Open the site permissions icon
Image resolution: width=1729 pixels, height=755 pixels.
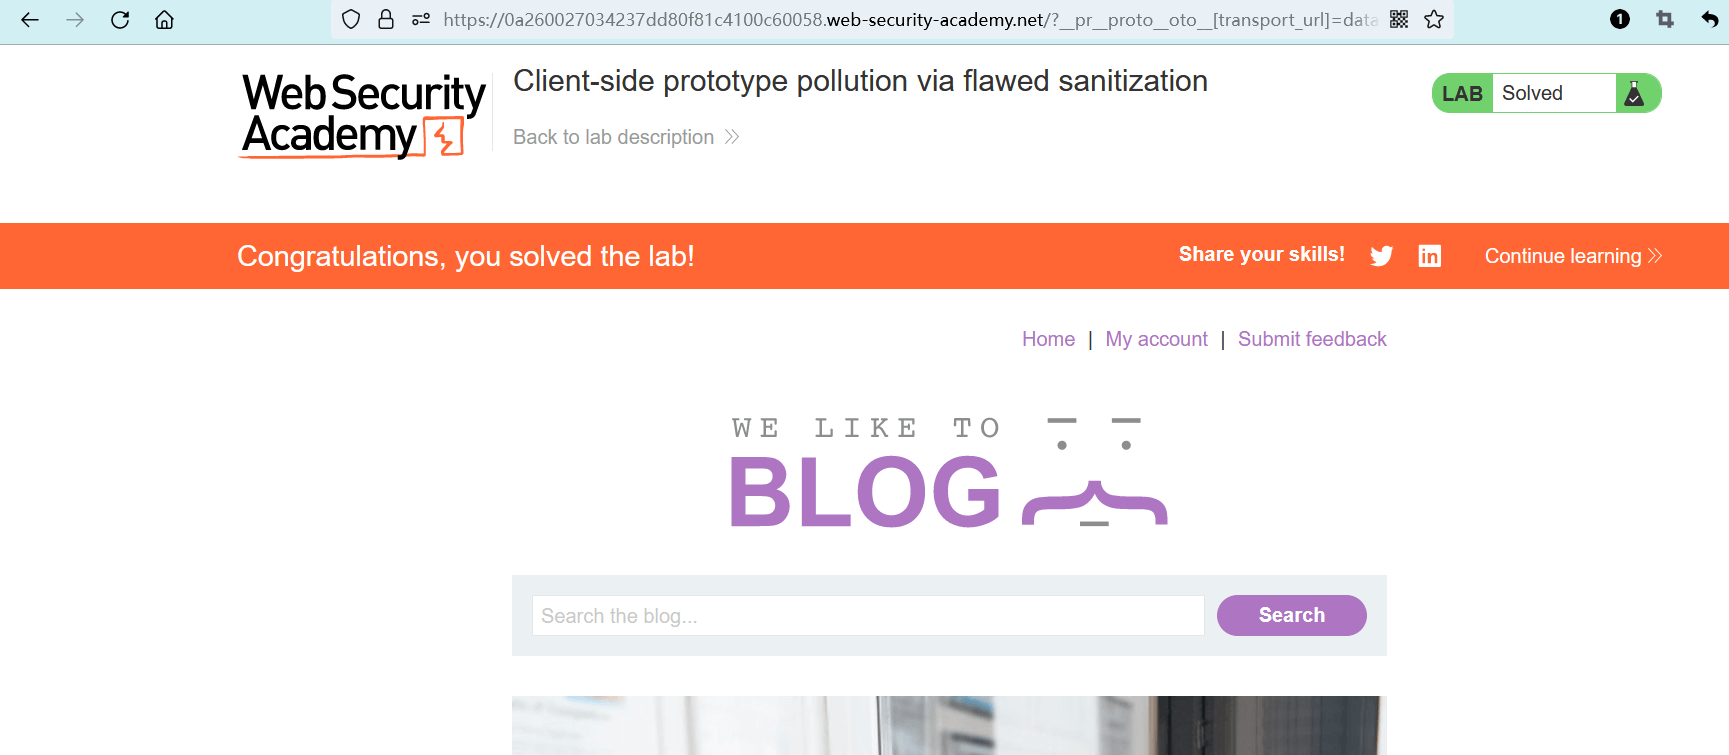coord(421,20)
